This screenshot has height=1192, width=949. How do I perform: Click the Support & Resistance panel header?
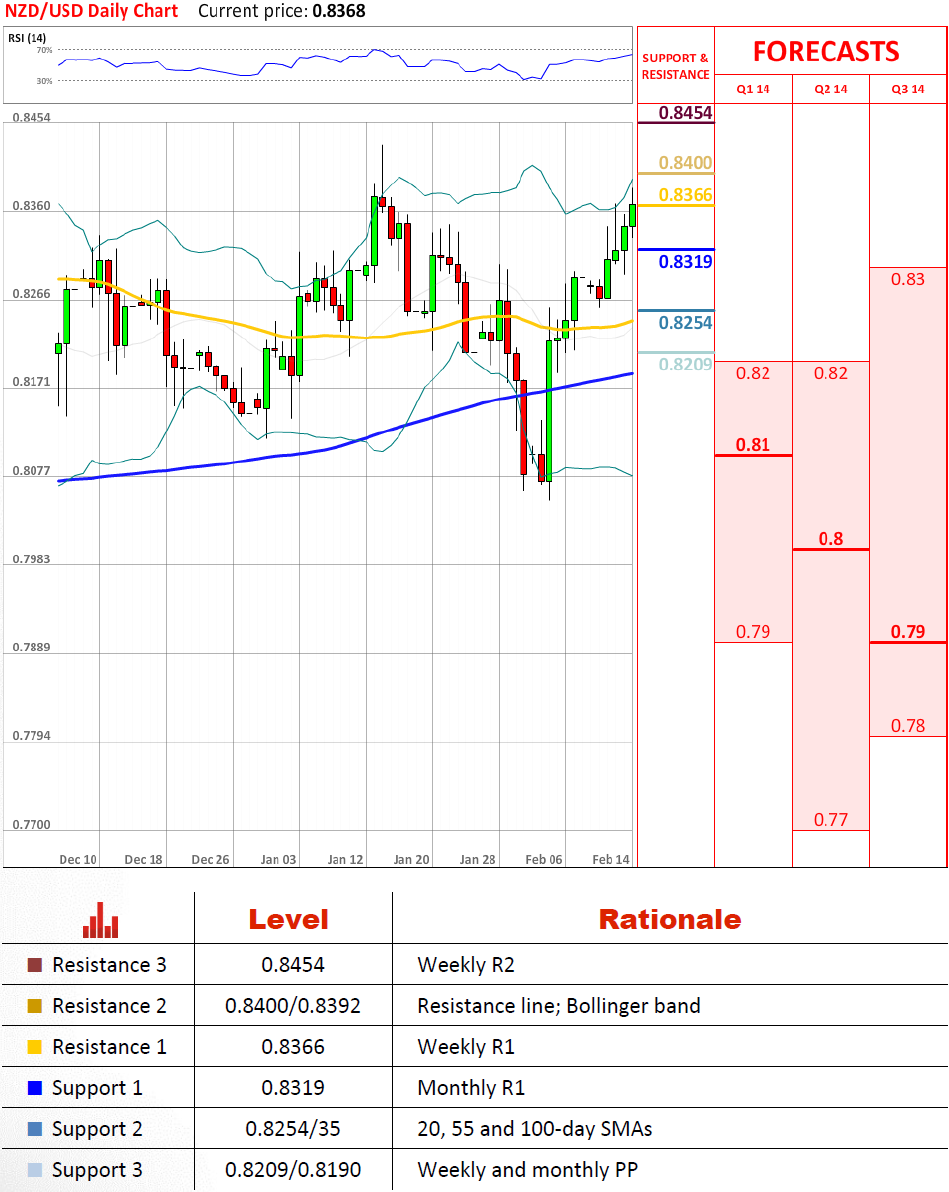coord(675,66)
